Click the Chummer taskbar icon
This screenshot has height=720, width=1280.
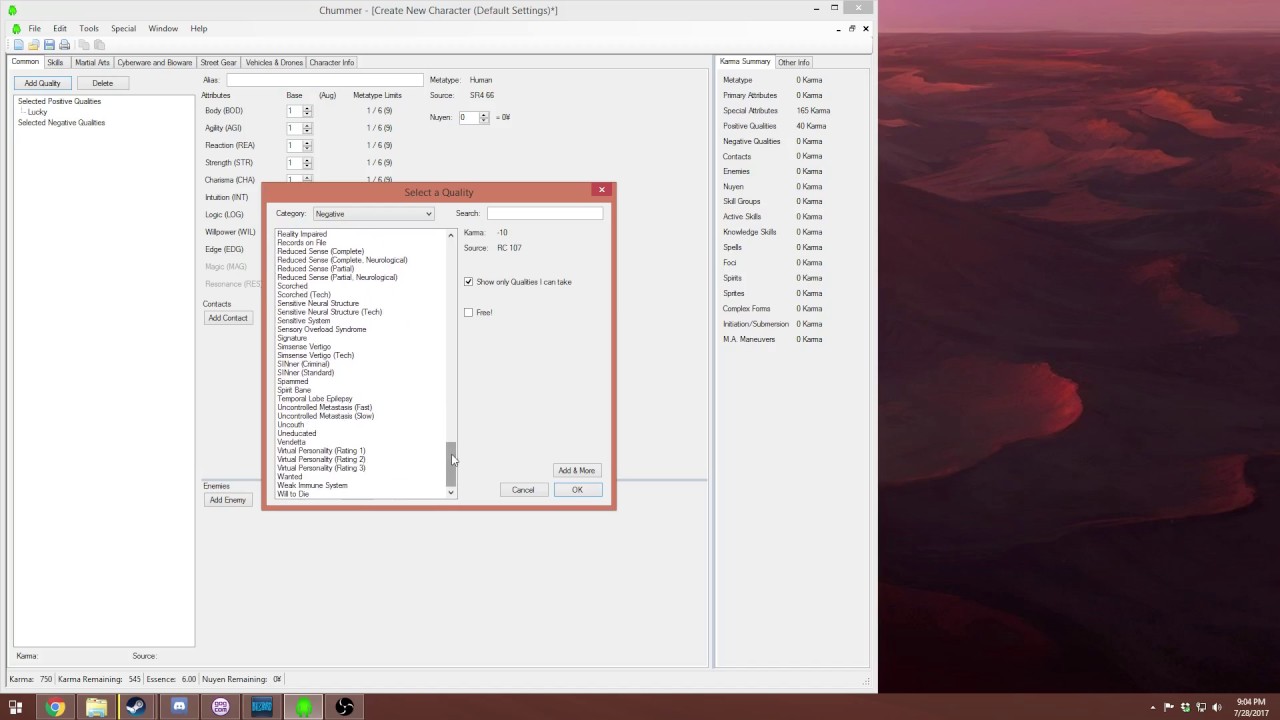[x=303, y=707]
